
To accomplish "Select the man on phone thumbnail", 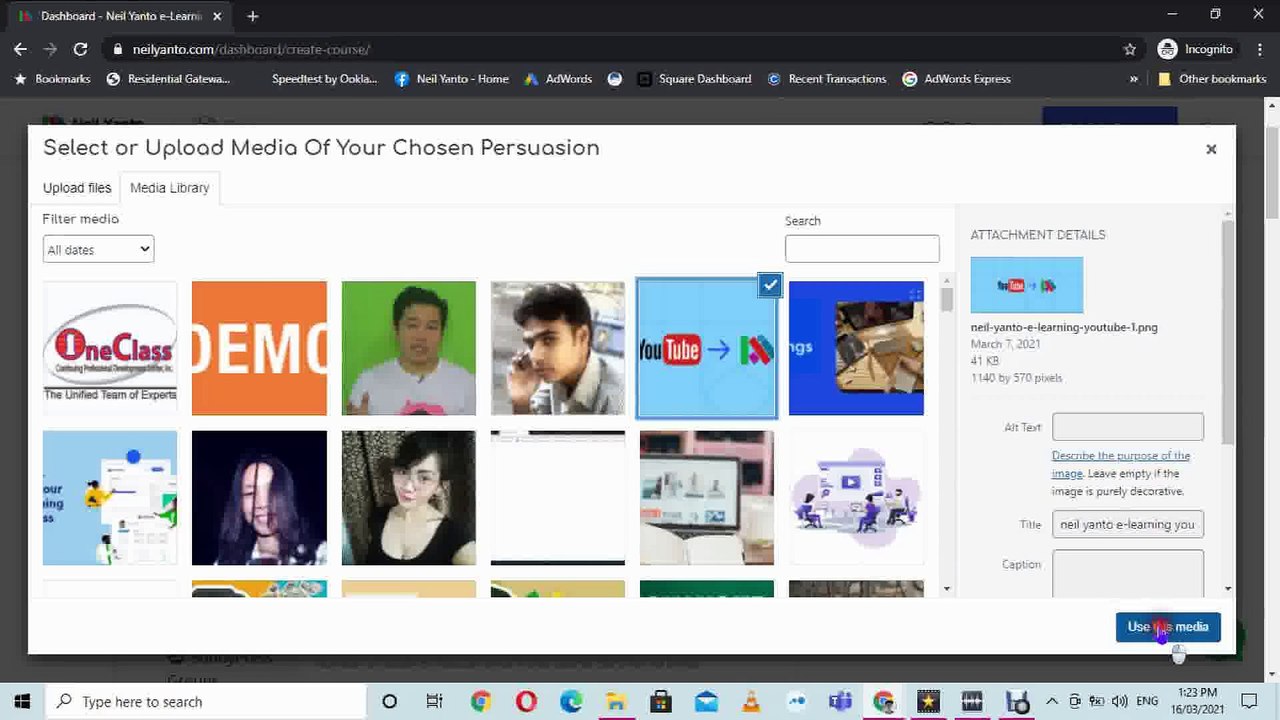I will click(x=558, y=348).
